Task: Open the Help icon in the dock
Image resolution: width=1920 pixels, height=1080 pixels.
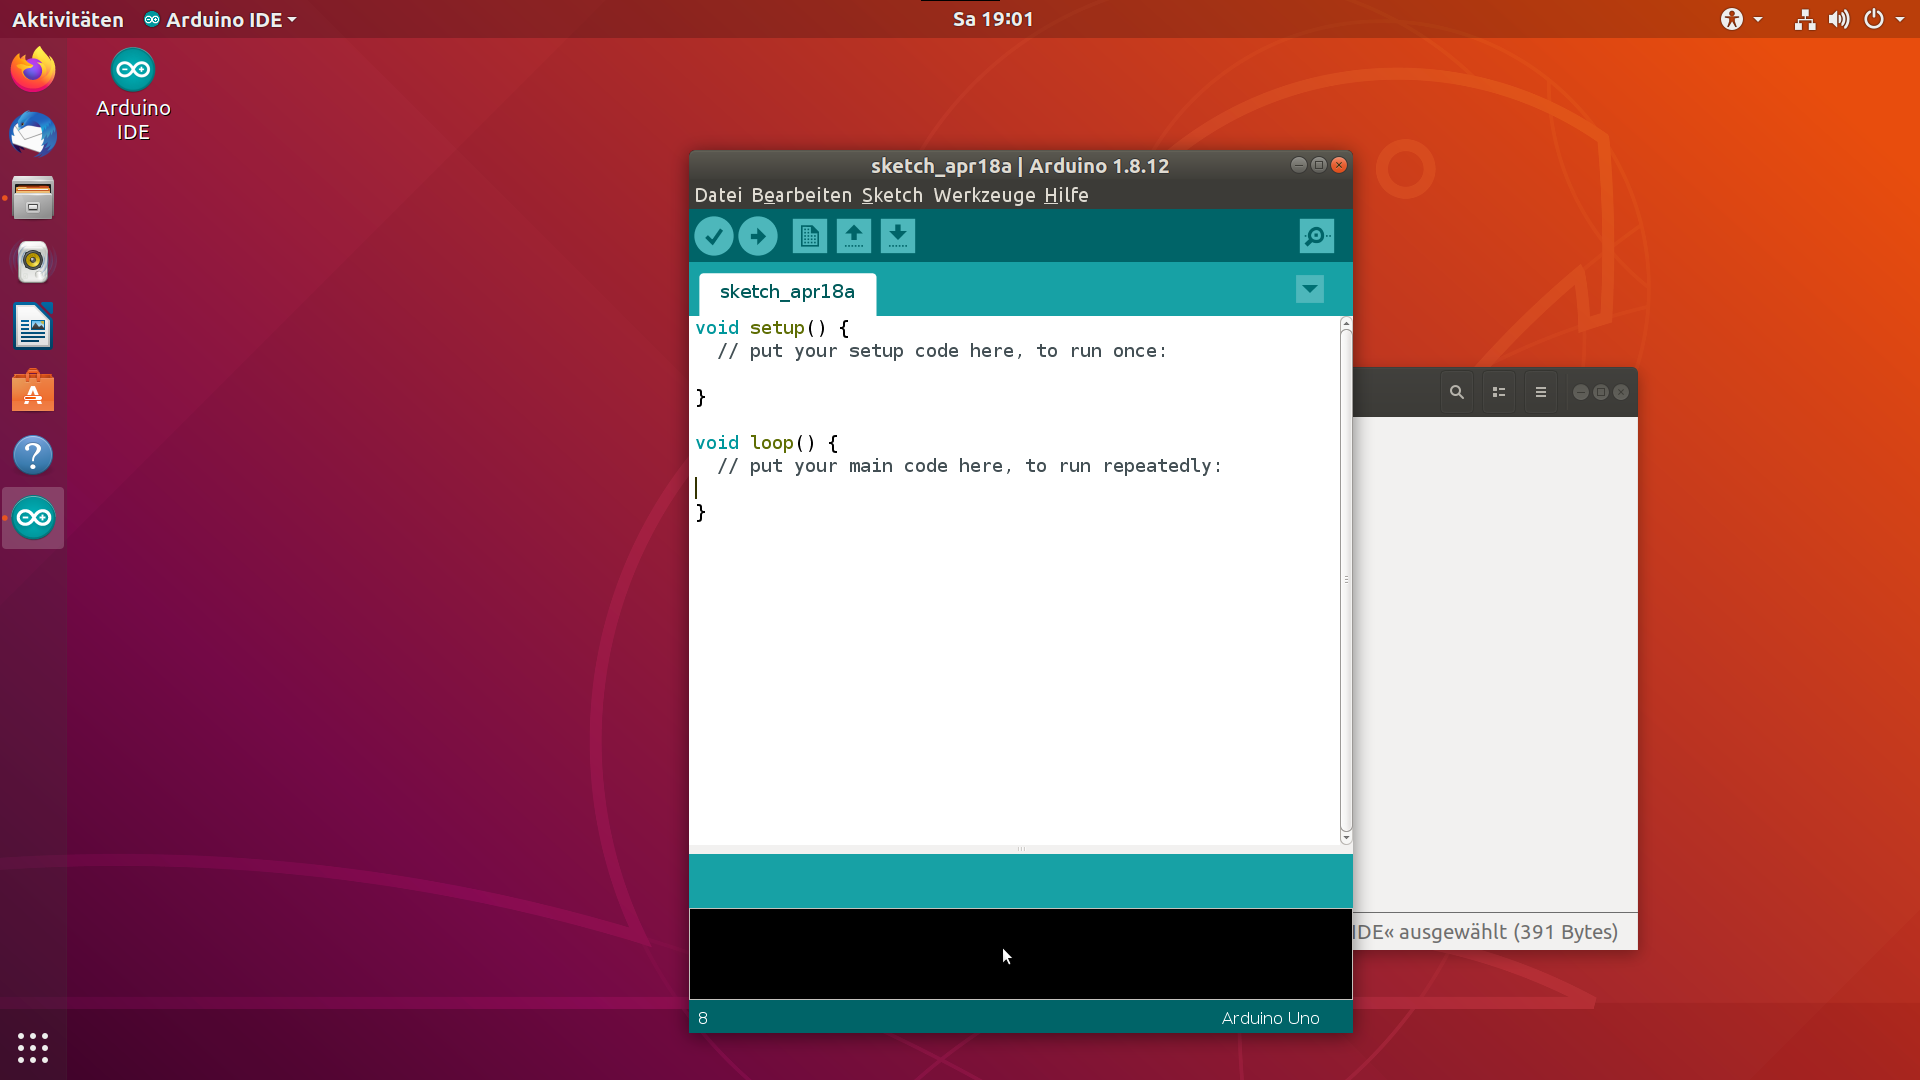Action: tap(33, 455)
